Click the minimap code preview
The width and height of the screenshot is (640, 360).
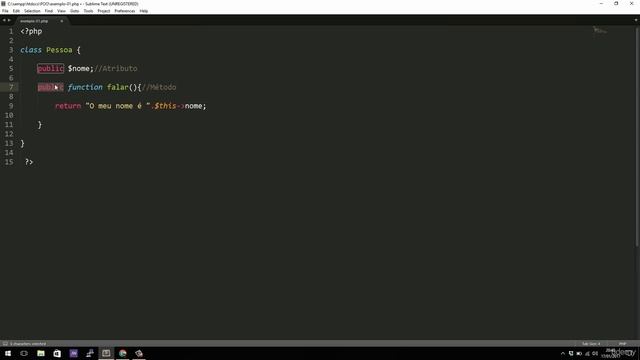coord(600,30)
